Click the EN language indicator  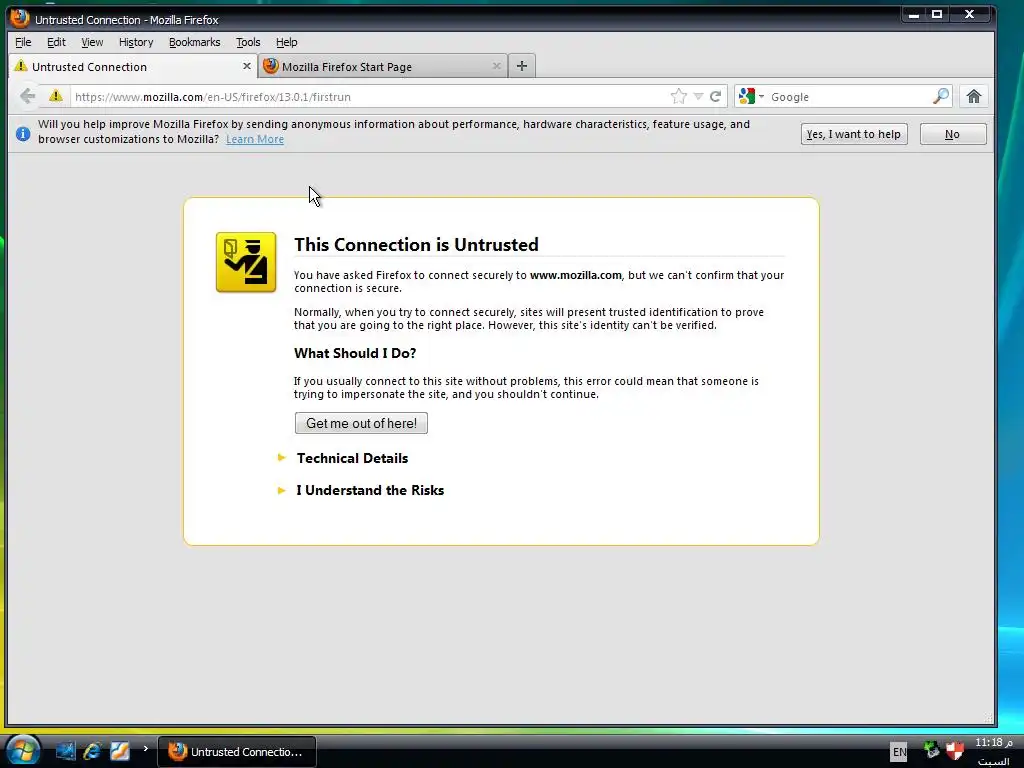(x=899, y=752)
